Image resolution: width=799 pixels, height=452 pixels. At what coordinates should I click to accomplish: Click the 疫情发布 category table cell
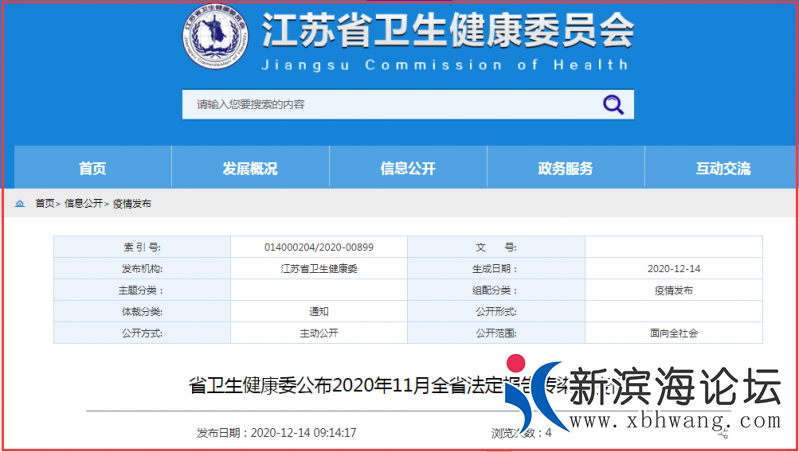(x=672, y=290)
